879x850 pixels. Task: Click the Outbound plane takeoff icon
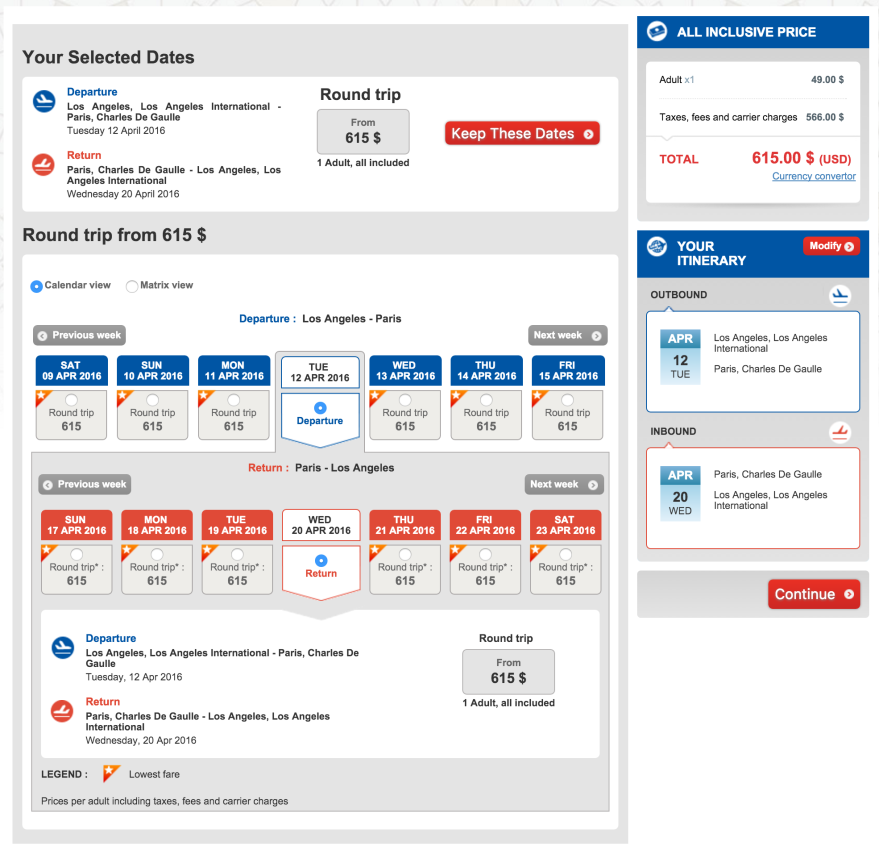pos(840,295)
